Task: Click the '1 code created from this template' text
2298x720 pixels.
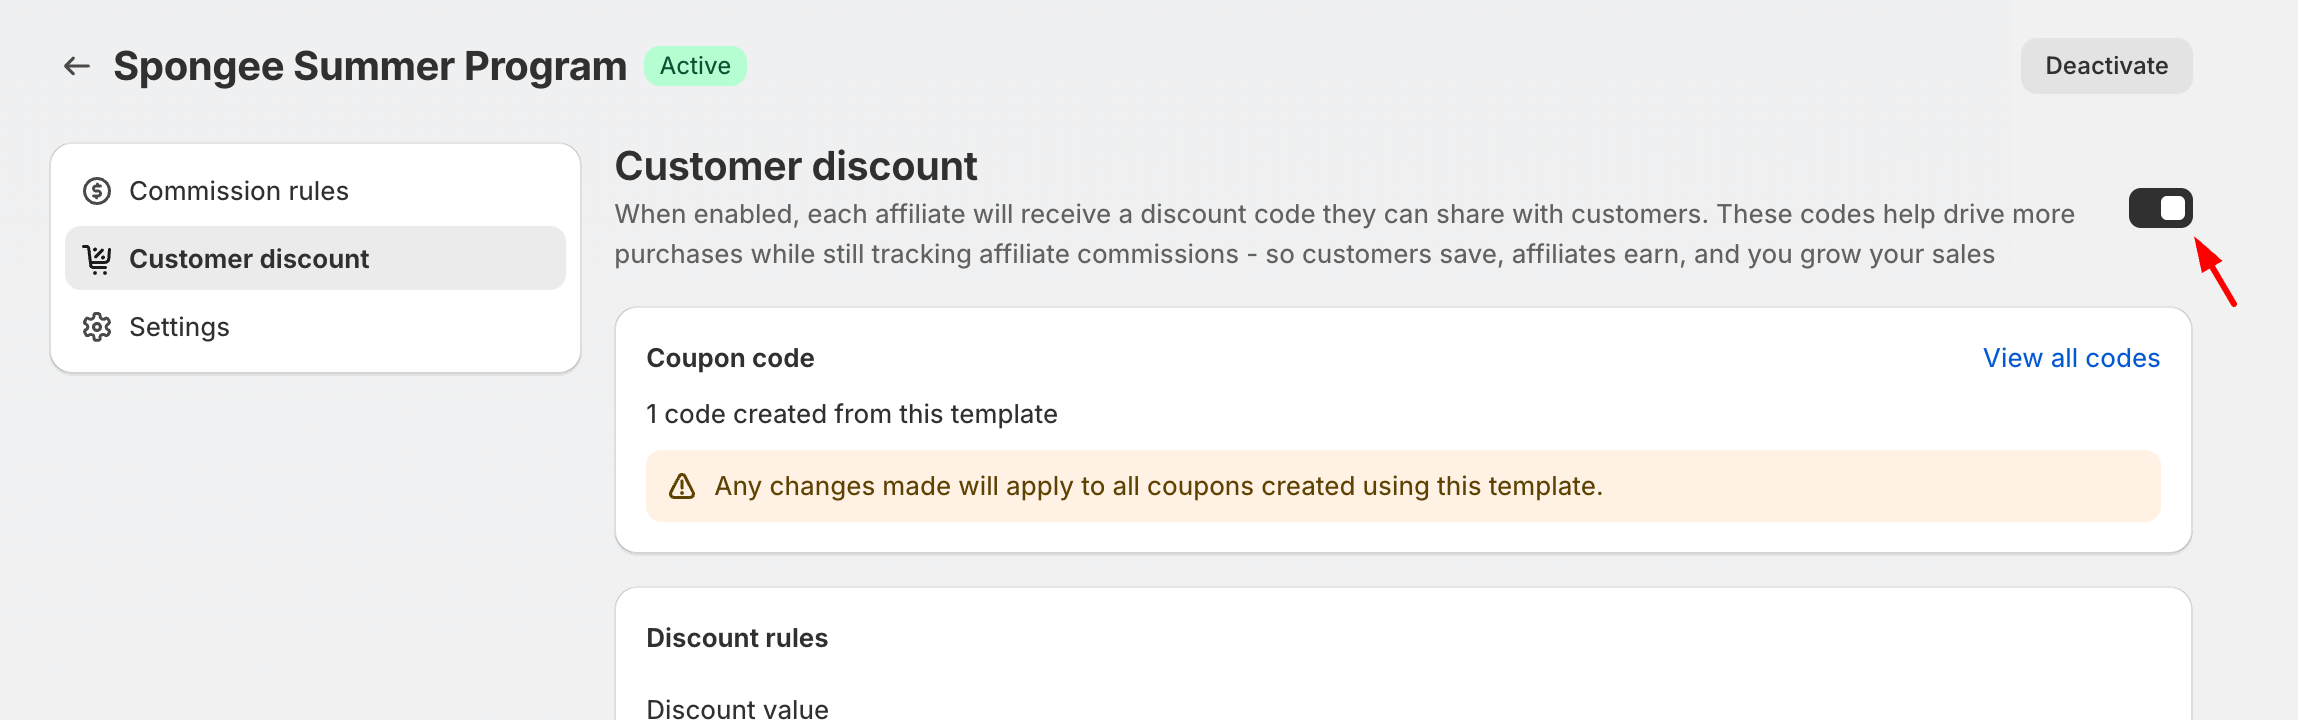Action: coord(852,414)
